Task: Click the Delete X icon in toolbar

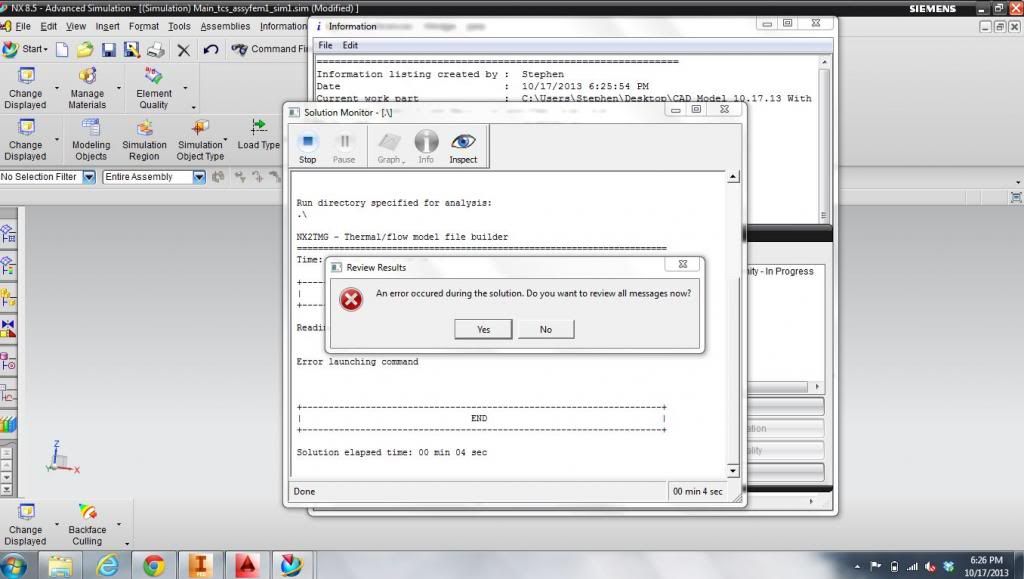Action: tap(184, 50)
